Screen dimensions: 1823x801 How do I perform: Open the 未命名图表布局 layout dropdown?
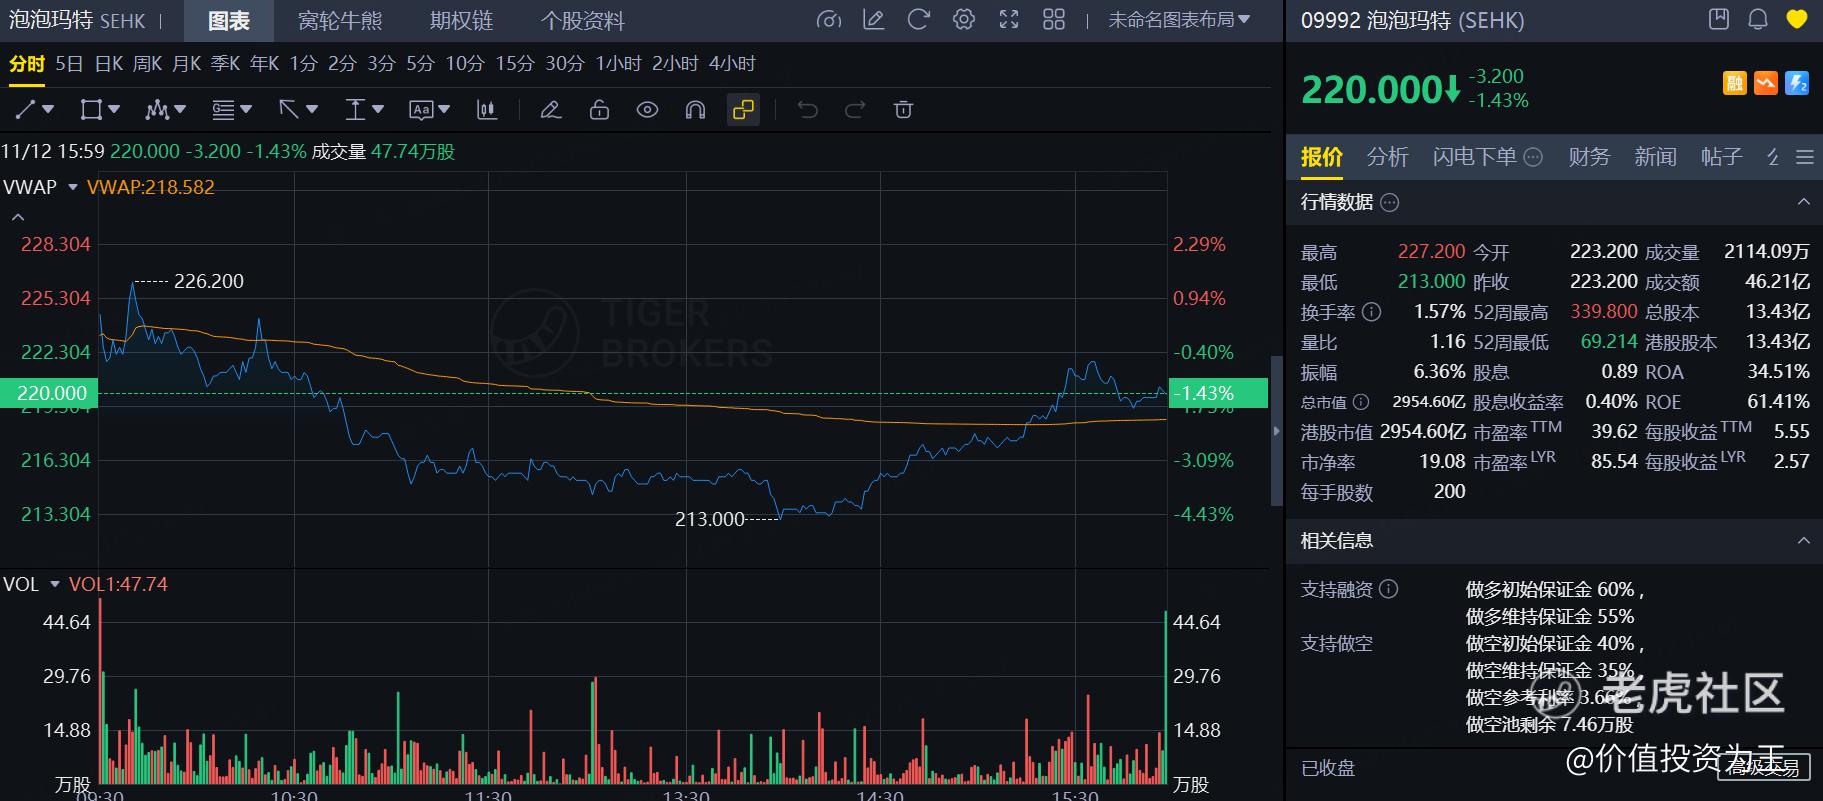pos(1179,20)
